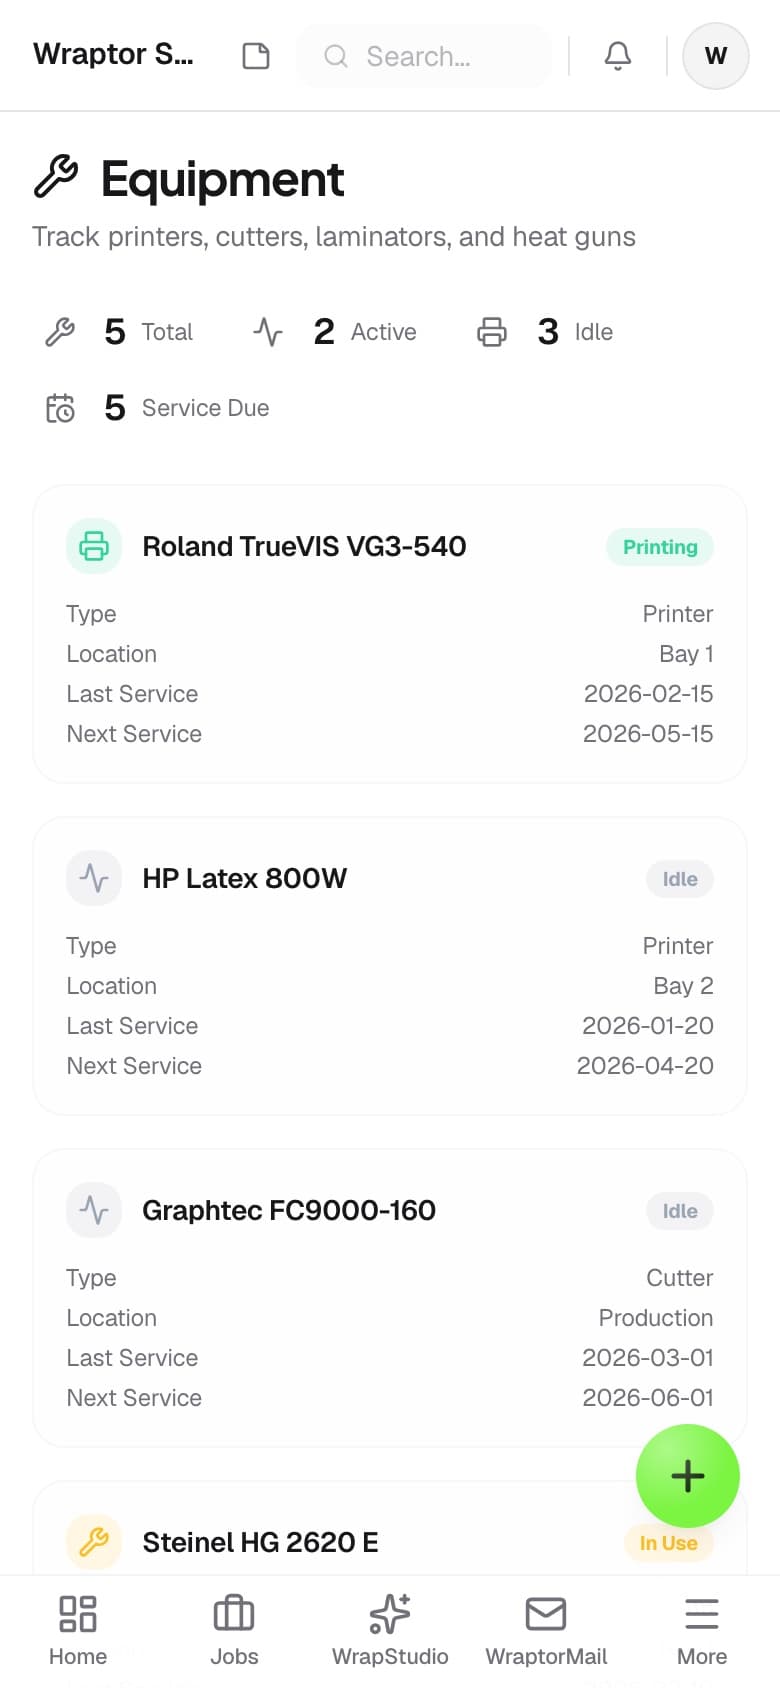Image resolution: width=780 pixels, height=1688 pixels.
Task: Open the notifications bell
Action: pyautogui.click(x=618, y=56)
